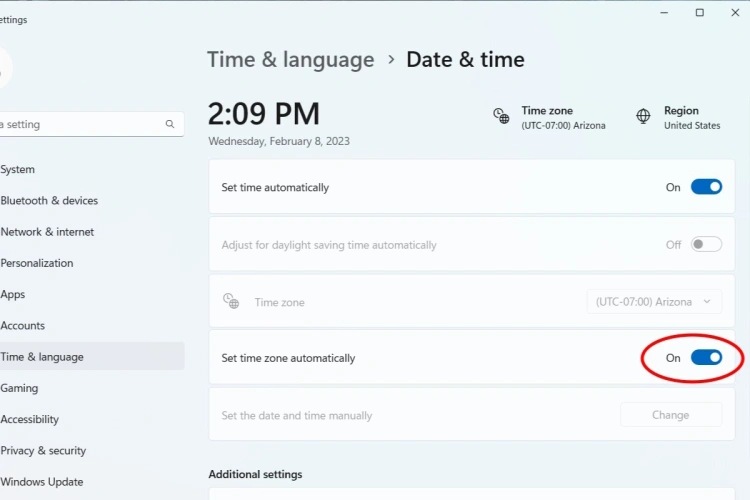Screen dimensions: 750x500
Task: Click Time & language breadcrumb link
Action: [x=290, y=60]
